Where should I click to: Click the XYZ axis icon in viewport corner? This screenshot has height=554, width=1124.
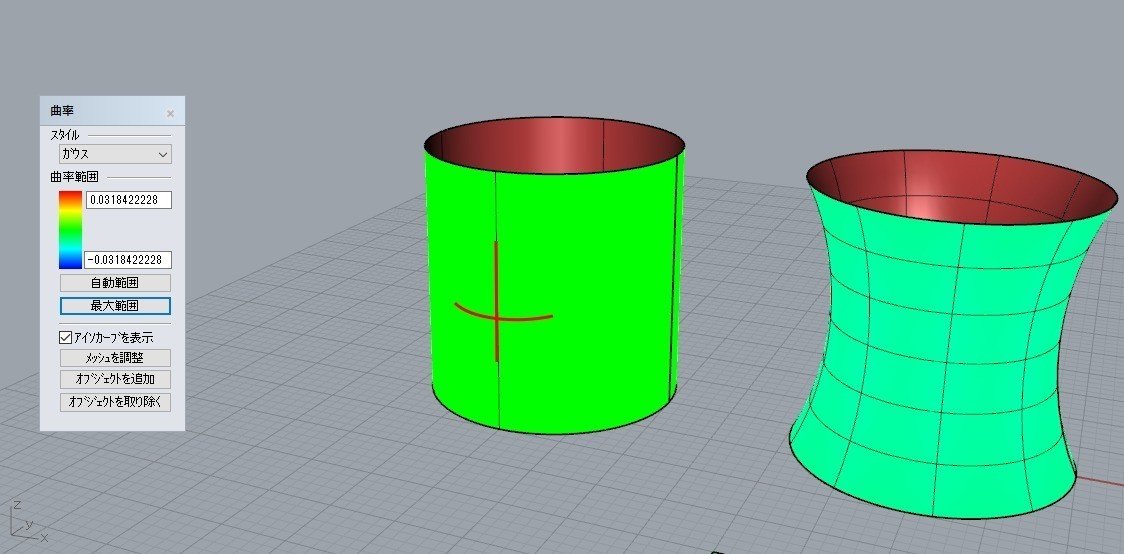(27, 523)
